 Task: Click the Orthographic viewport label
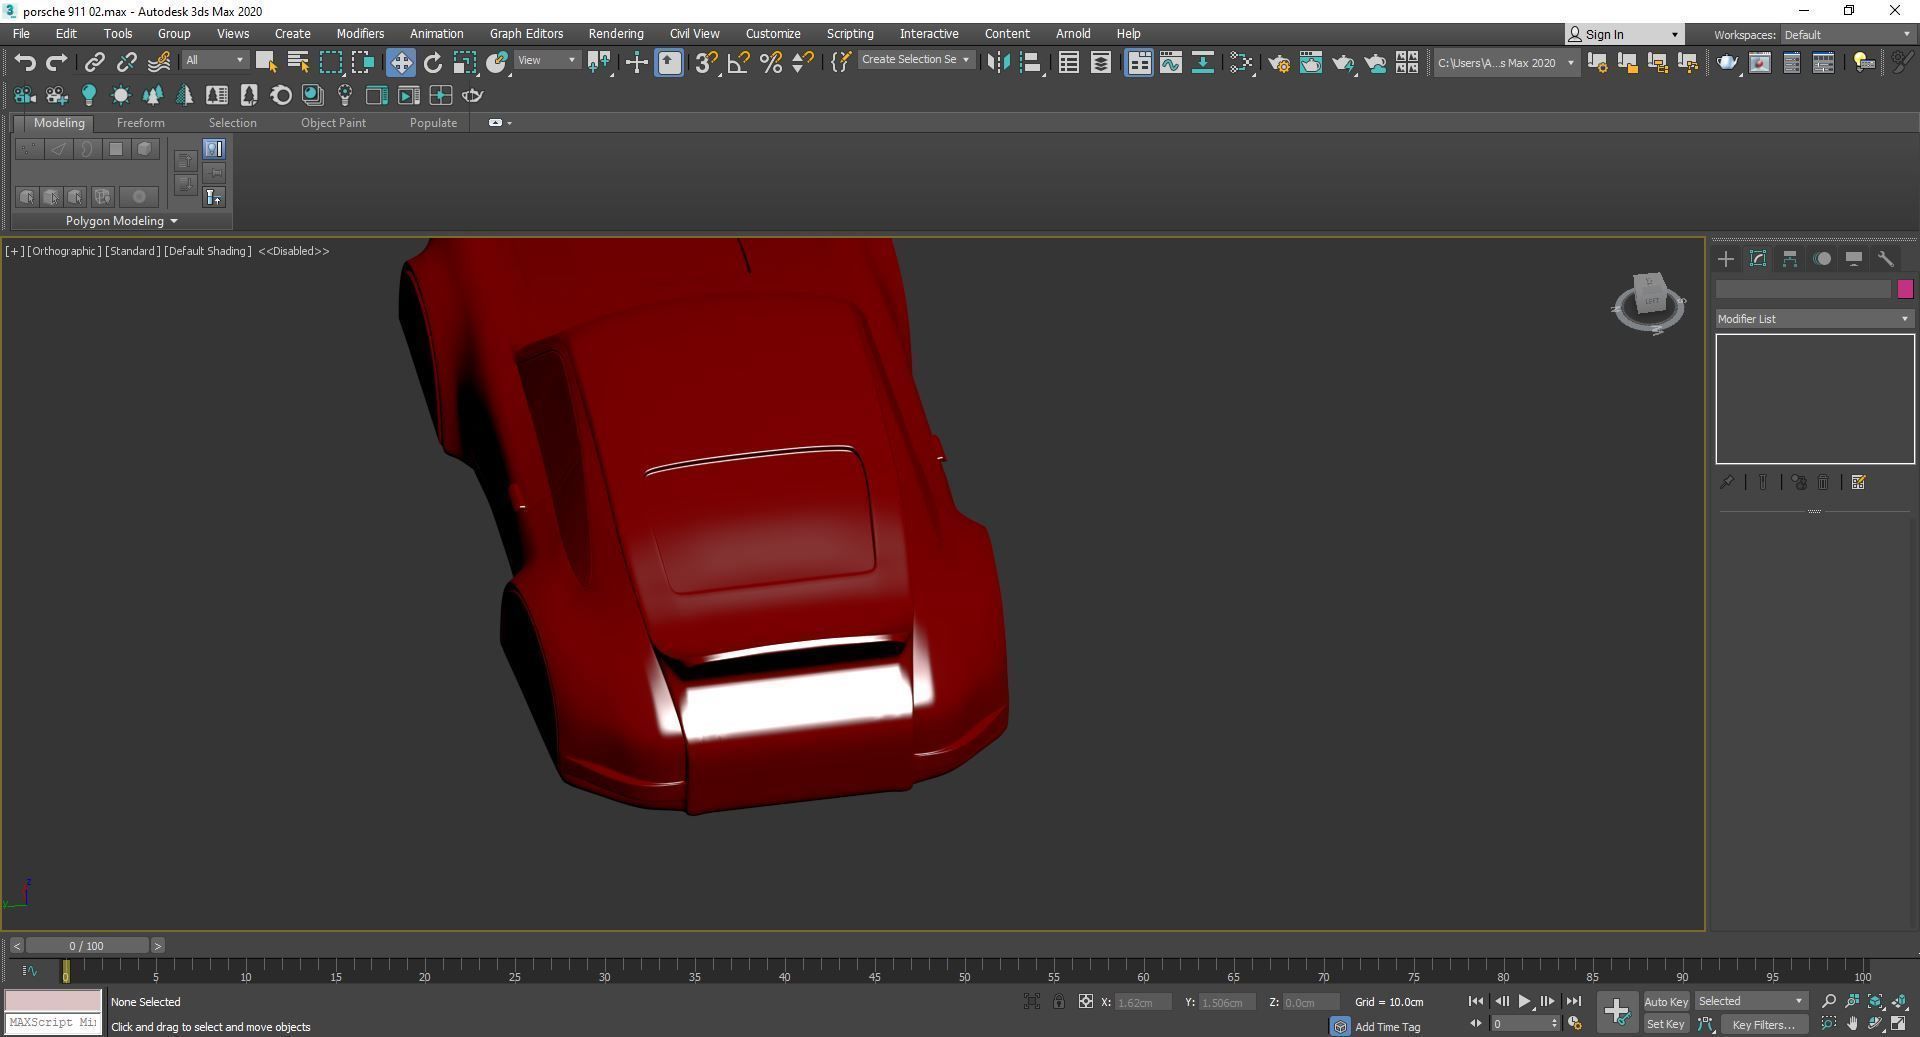pyautogui.click(x=63, y=251)
